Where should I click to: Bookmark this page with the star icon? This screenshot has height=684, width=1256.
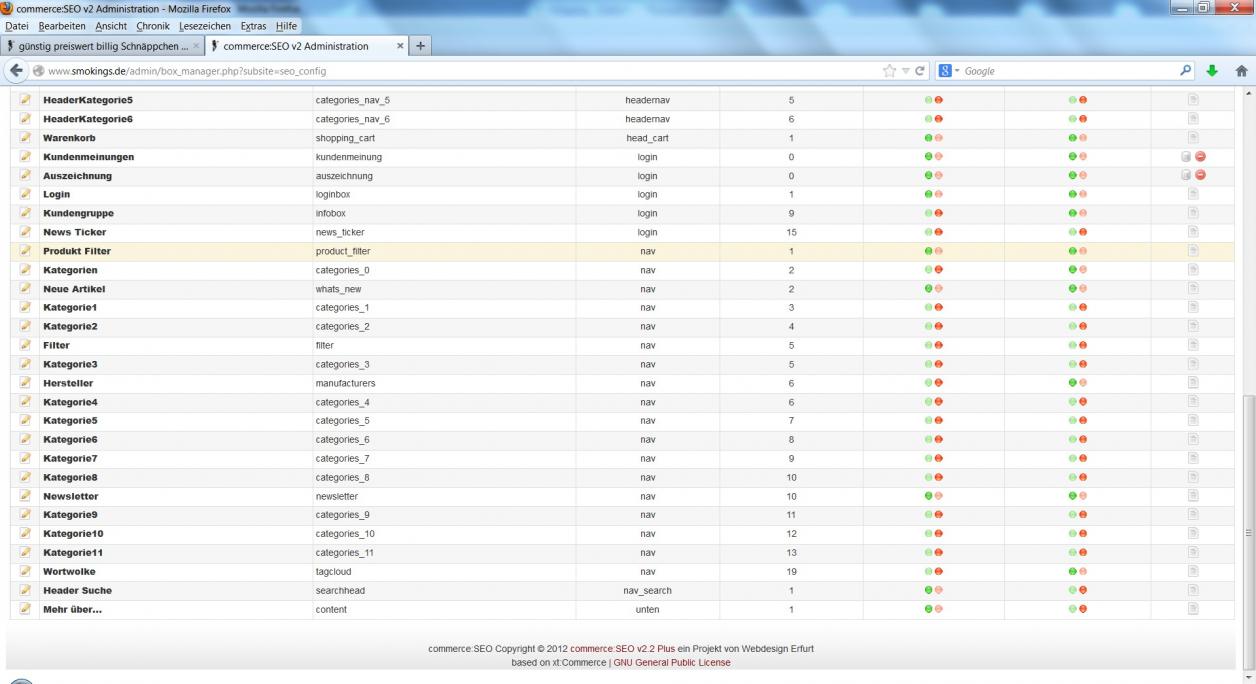pos(888,71)
